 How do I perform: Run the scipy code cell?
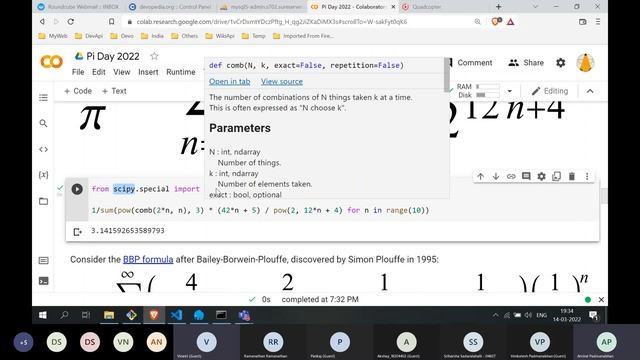pos(77,189)
